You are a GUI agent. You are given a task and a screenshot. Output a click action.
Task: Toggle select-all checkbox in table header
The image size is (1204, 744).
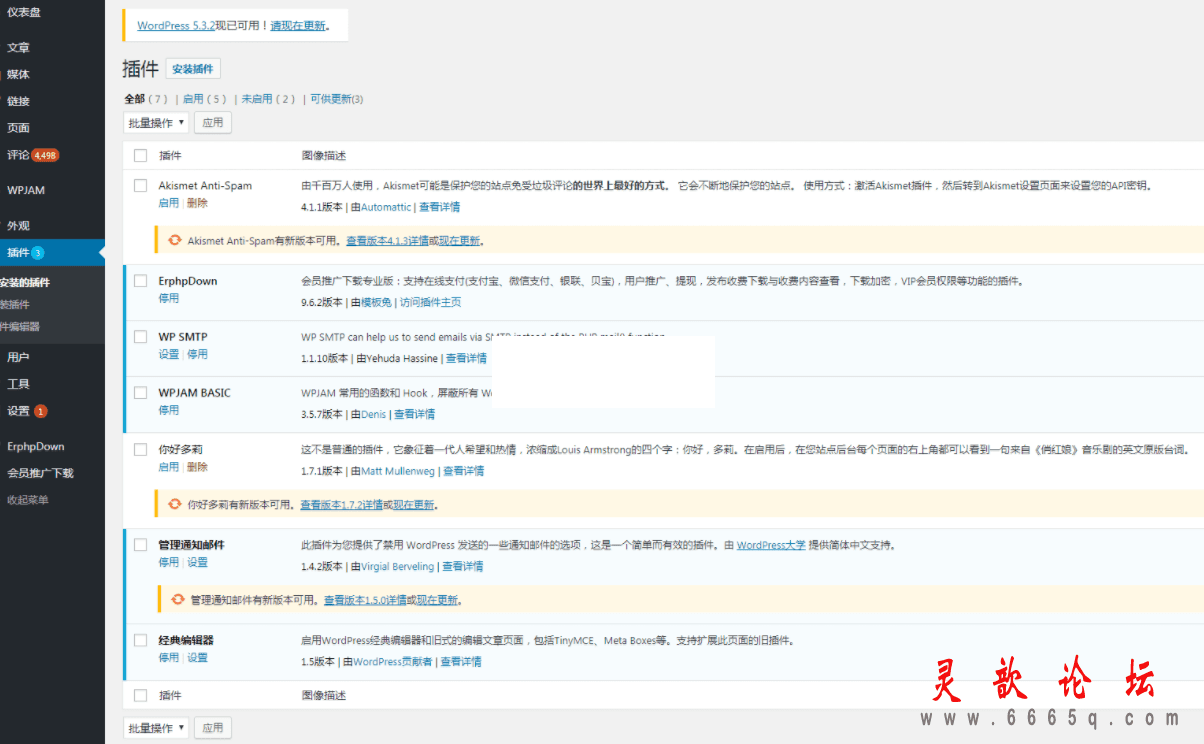pos(140,155)
